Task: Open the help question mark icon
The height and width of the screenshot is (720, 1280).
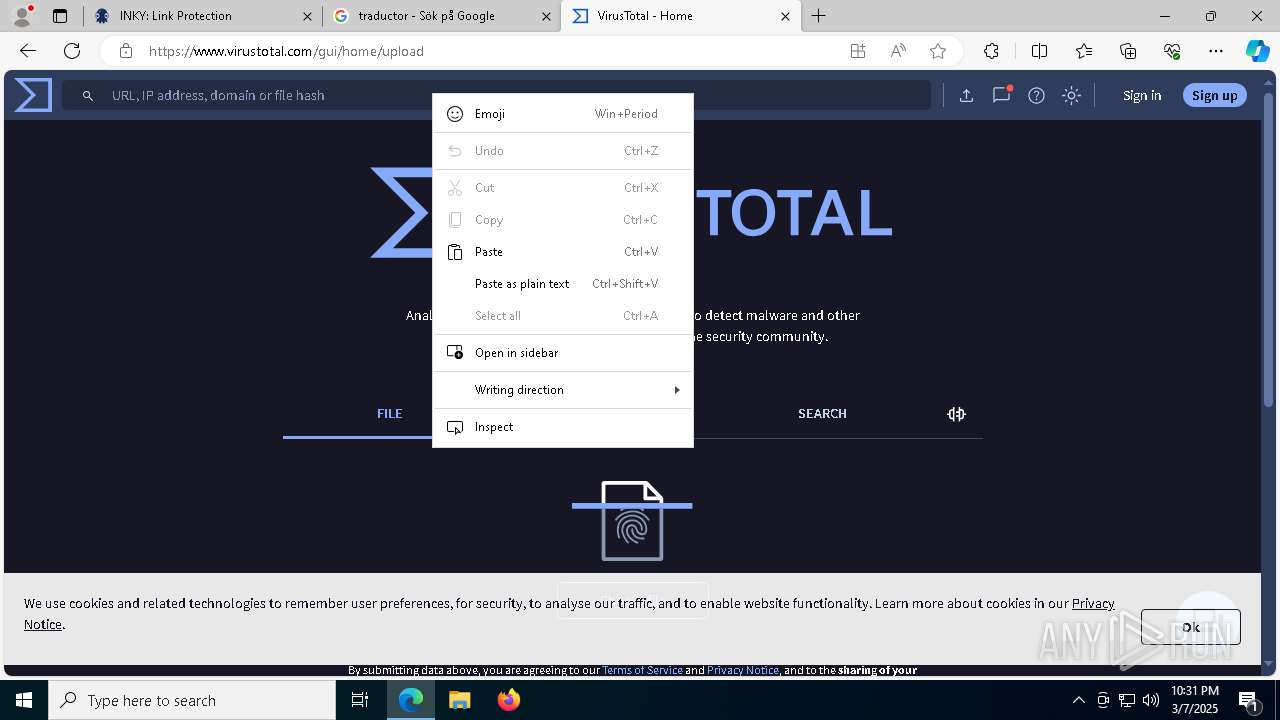Action: [x=1036, y=95]
